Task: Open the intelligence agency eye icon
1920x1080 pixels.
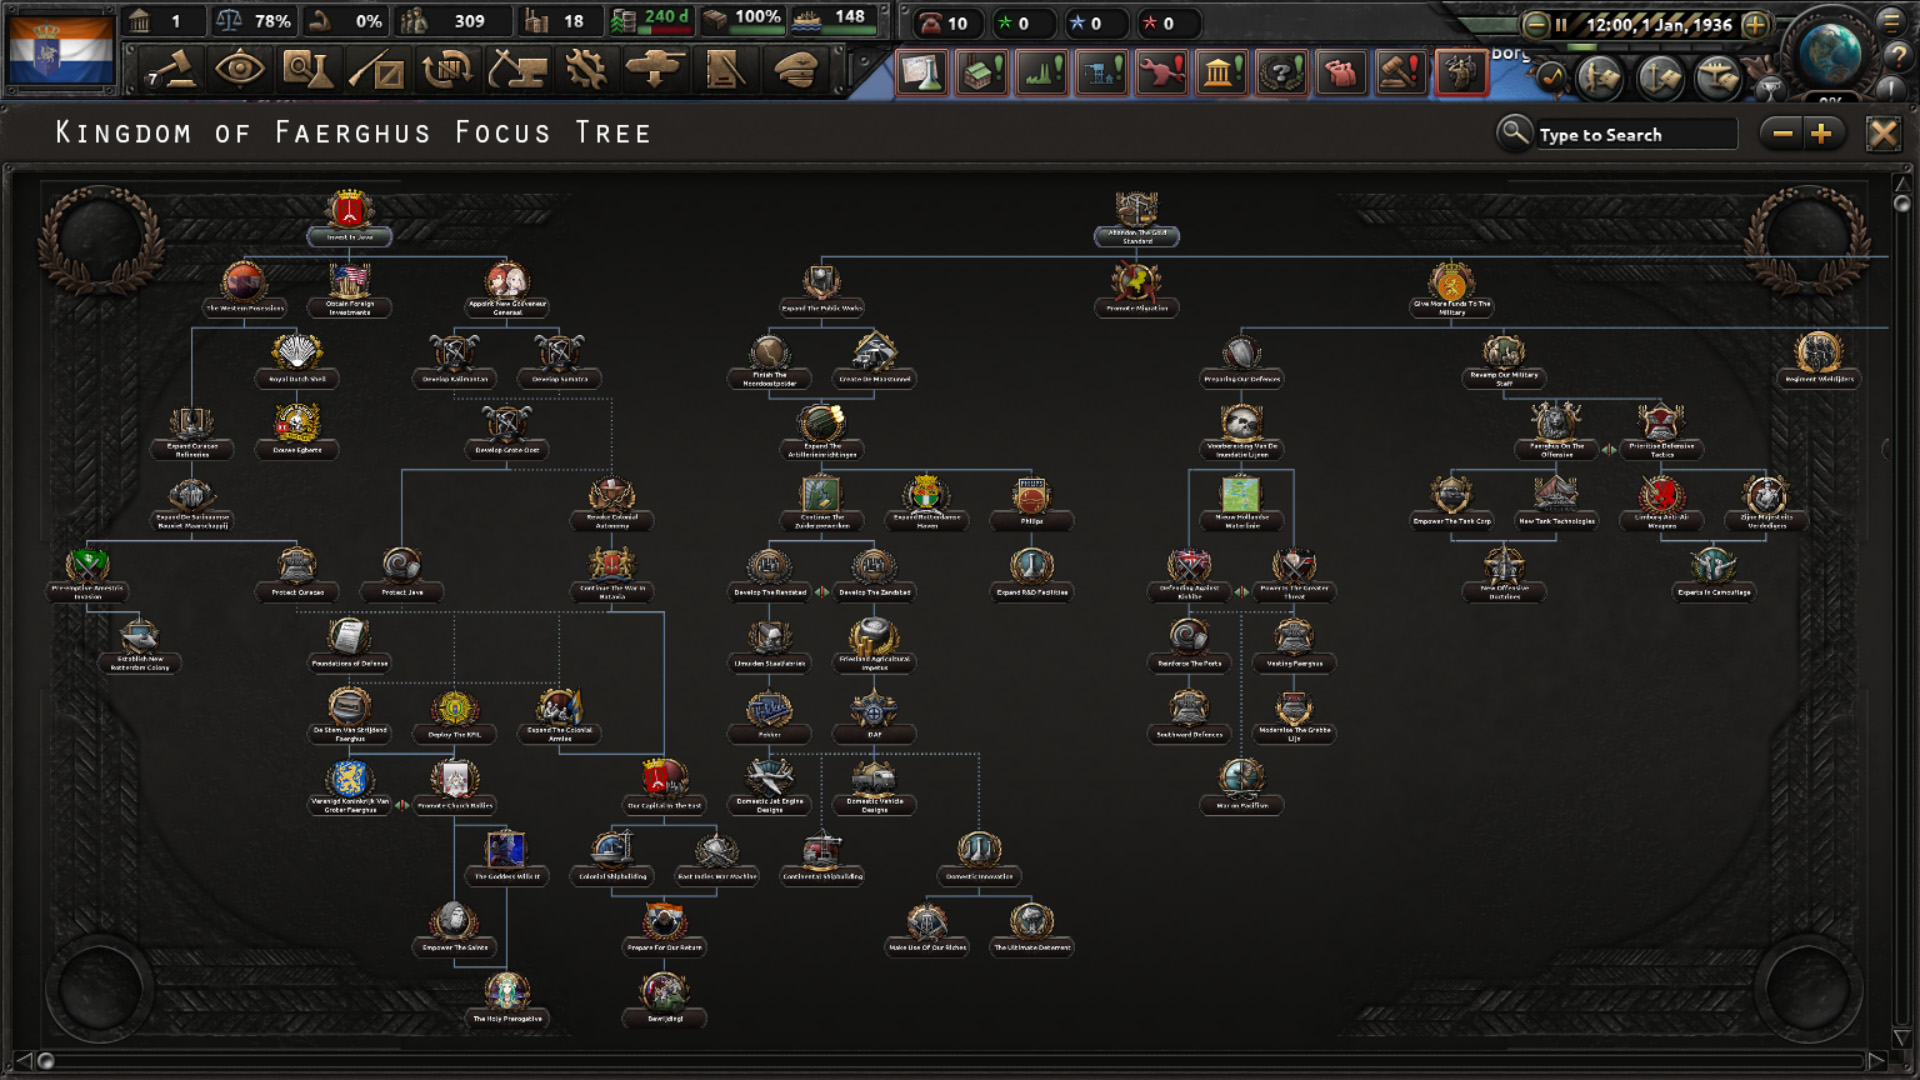Action: (x=239, y=70)
